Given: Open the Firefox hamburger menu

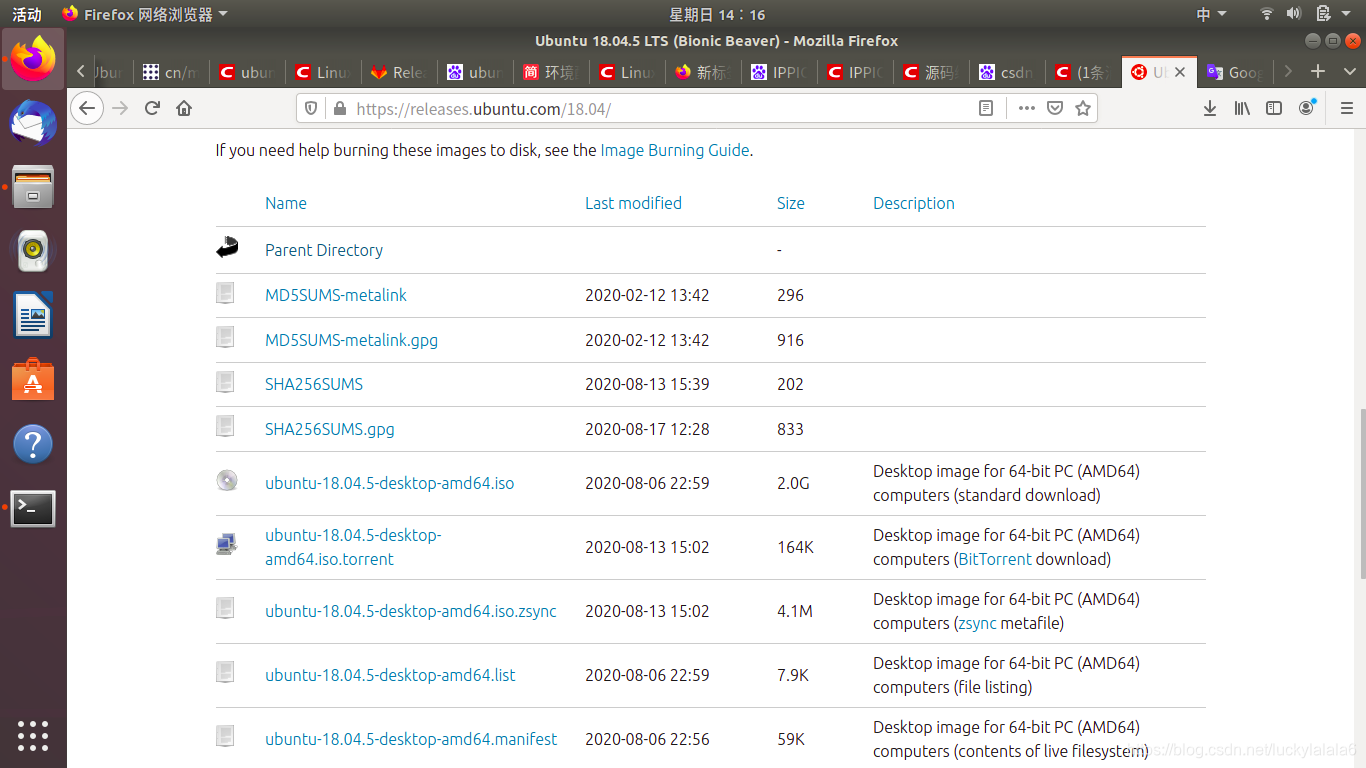Looking at the screenshot, I should click(1345, 107).
